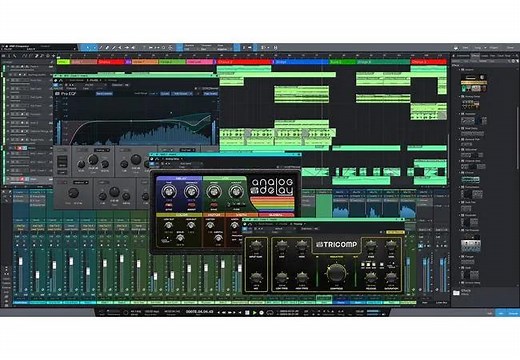Image resolution: width=520 pixels, height=360 pixels.
Task: Select the Chorus 3 arranger section
Action: 429,62
